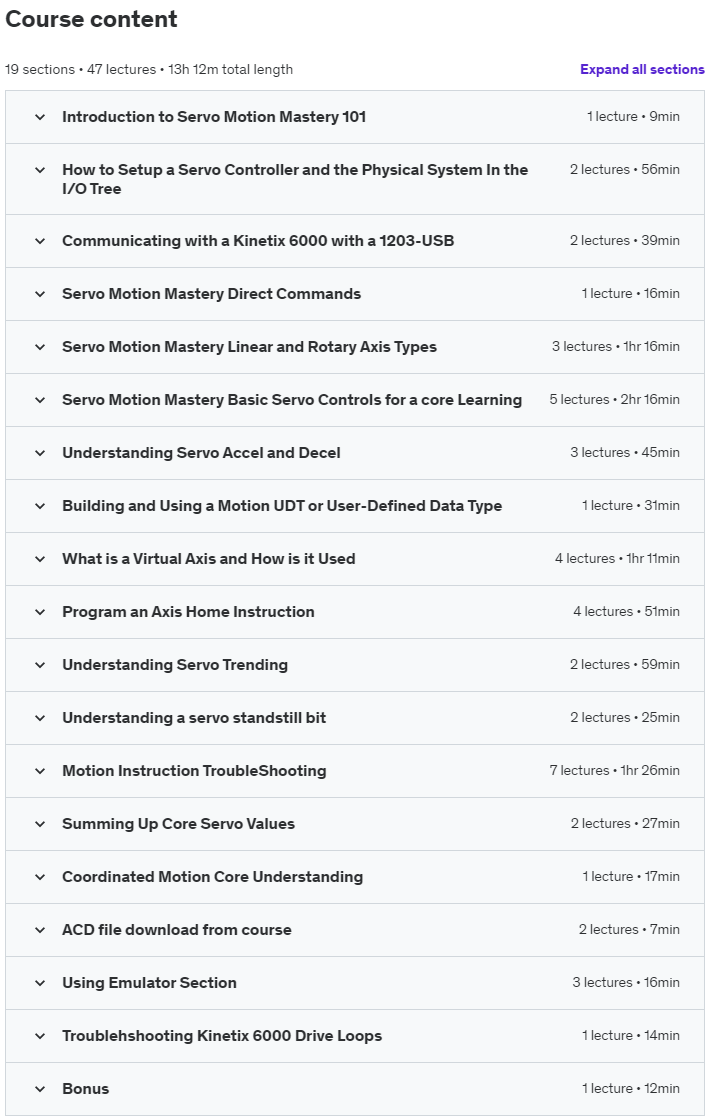
Task: Click chevron beside Servo Motion Mastery Direct Commands
Action: click(40, 294)
